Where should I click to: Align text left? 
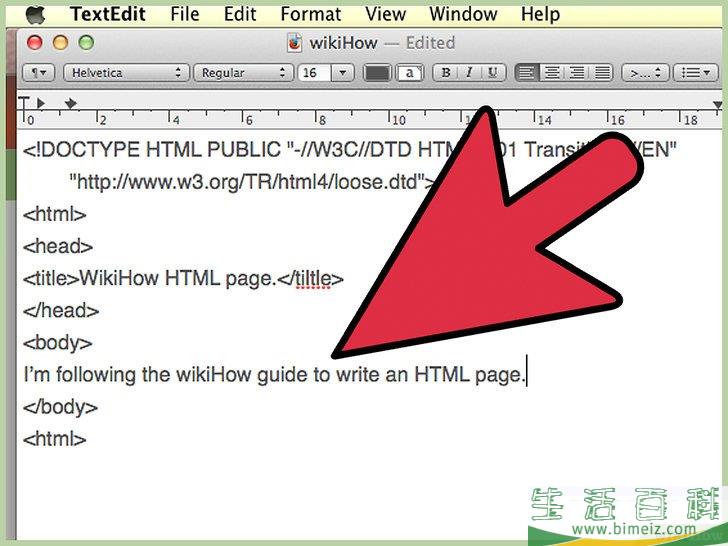(526, 73)
